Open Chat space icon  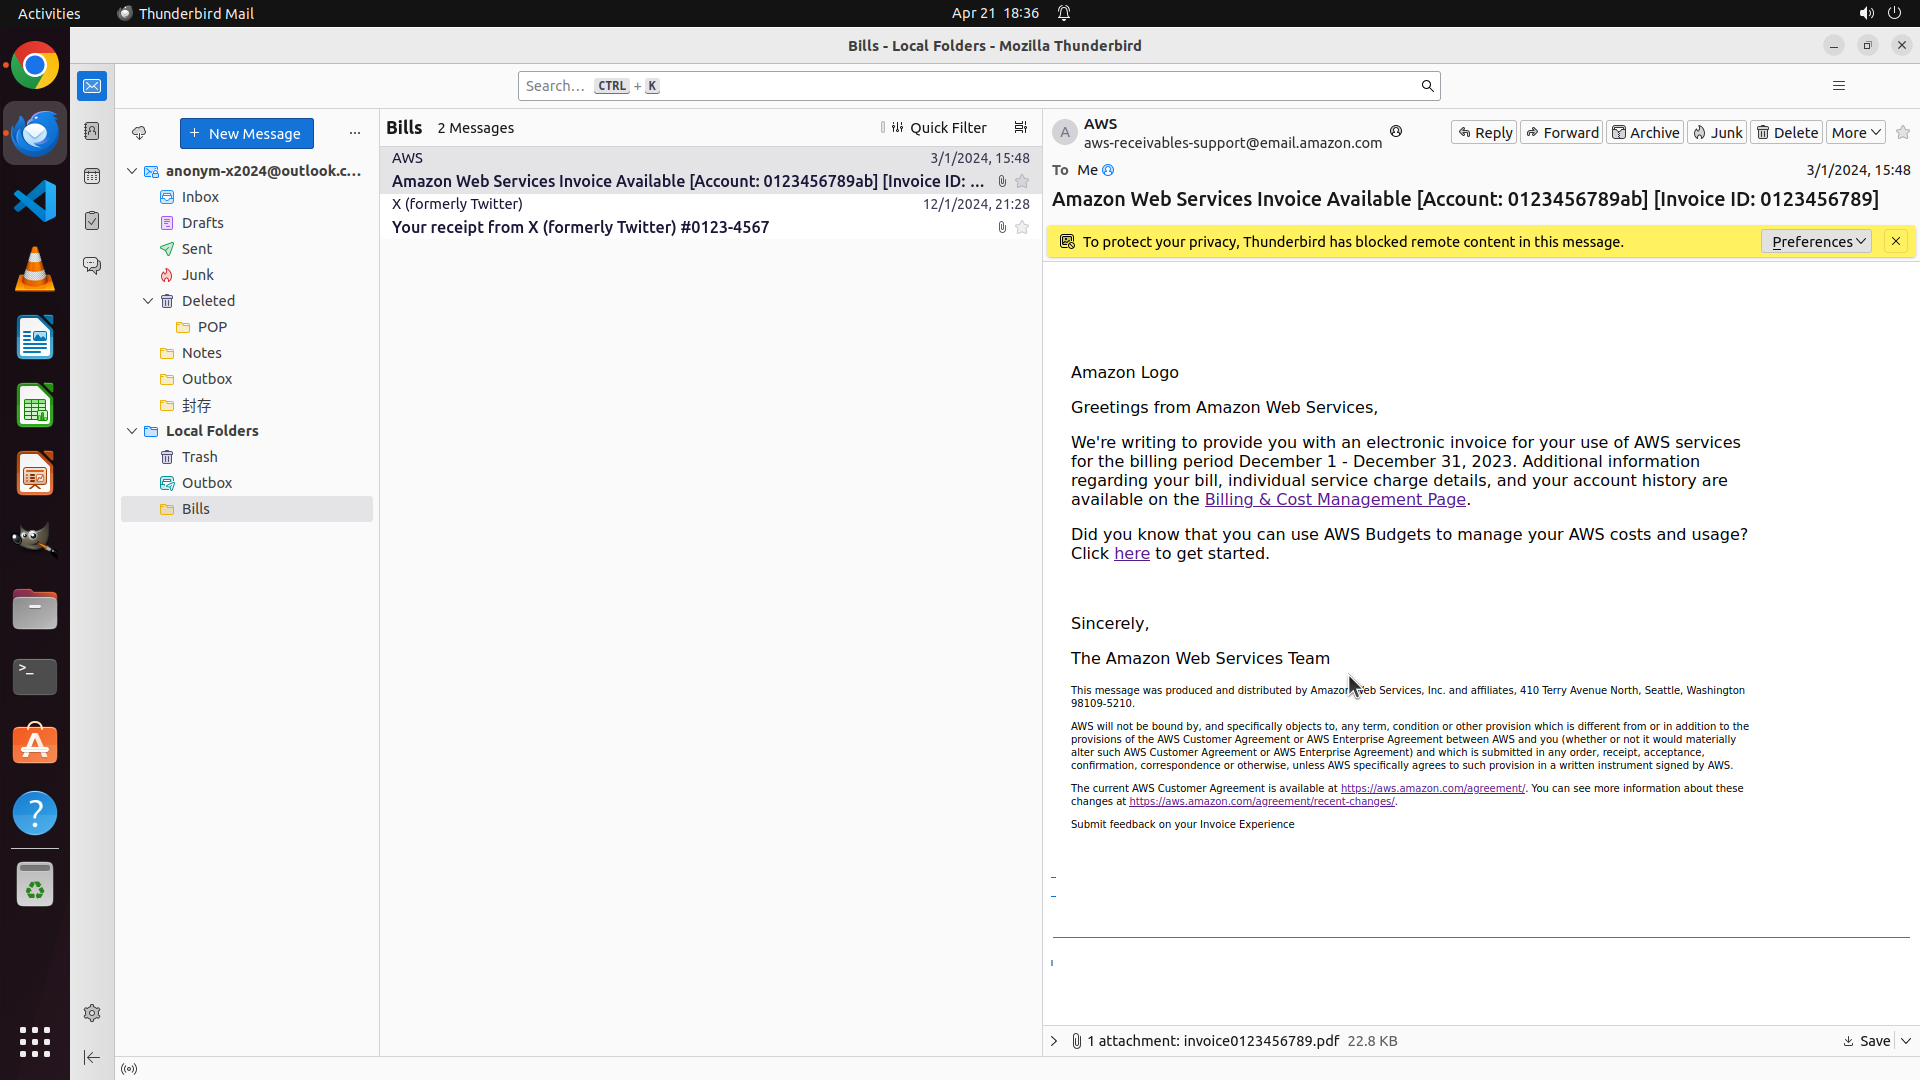click(x=92, y=266)
